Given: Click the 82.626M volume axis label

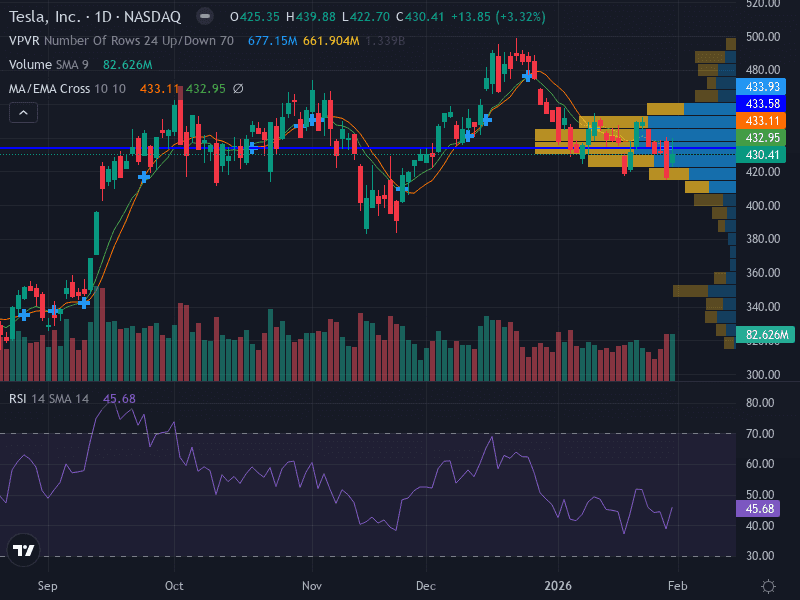Looking at the screenshot, I should click(x=765, y=335).
